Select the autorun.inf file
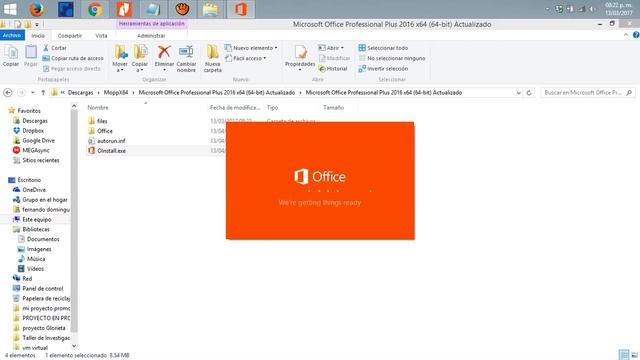The height and width of the screenshot is (360, 640). coord(111,141)
